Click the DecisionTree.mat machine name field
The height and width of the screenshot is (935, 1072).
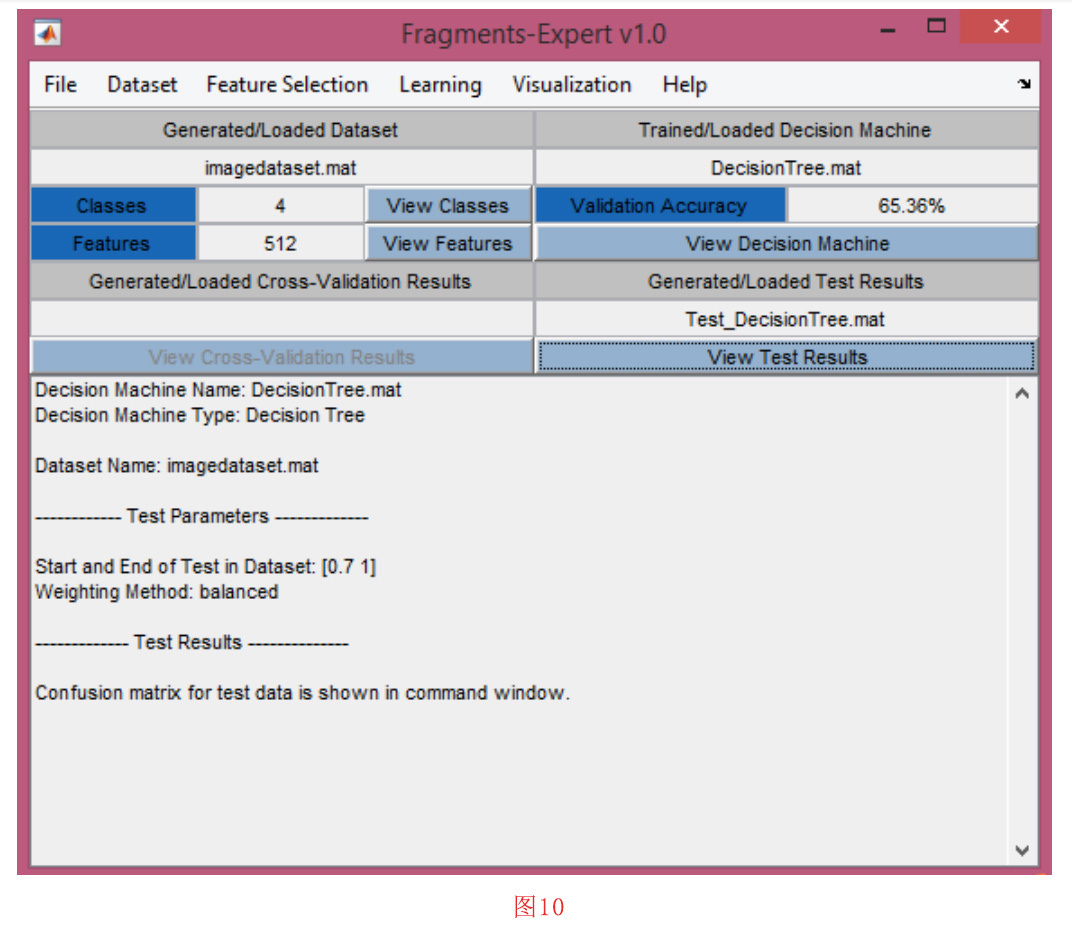point(787,168)
